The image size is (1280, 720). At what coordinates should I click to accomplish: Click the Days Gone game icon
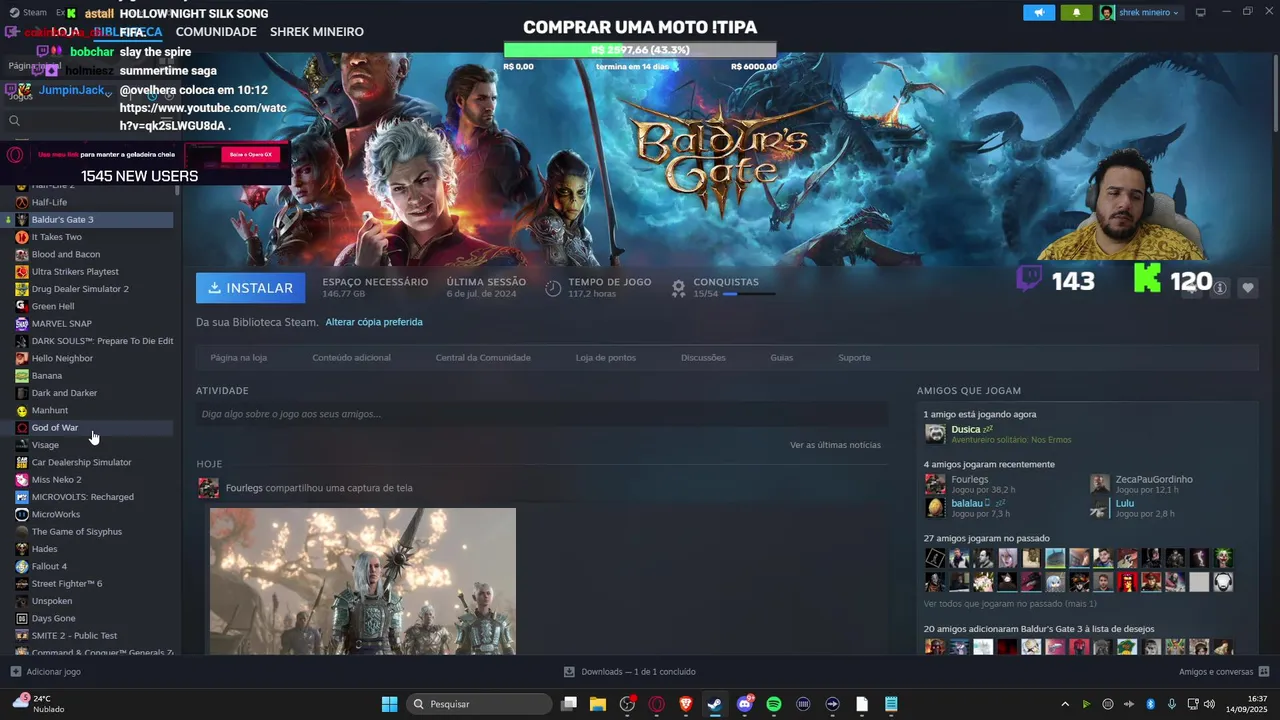coord(22,618)
